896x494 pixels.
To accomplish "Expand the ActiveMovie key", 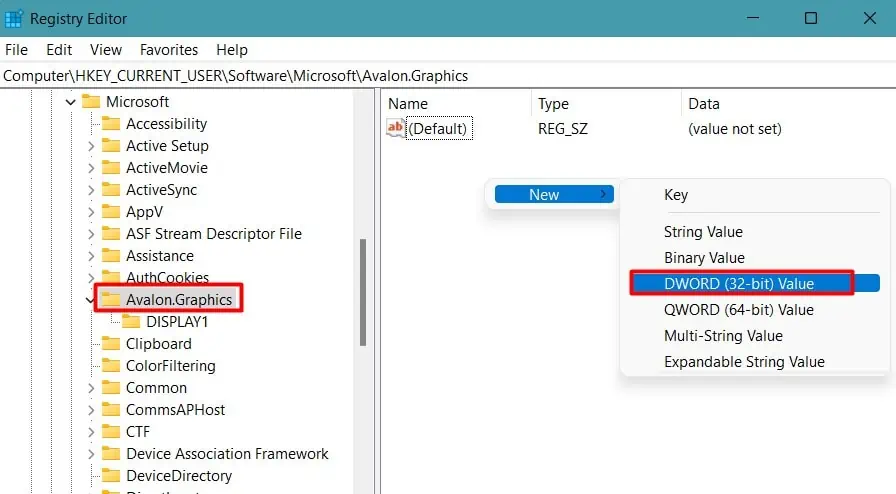I will [x=91, y=168].
